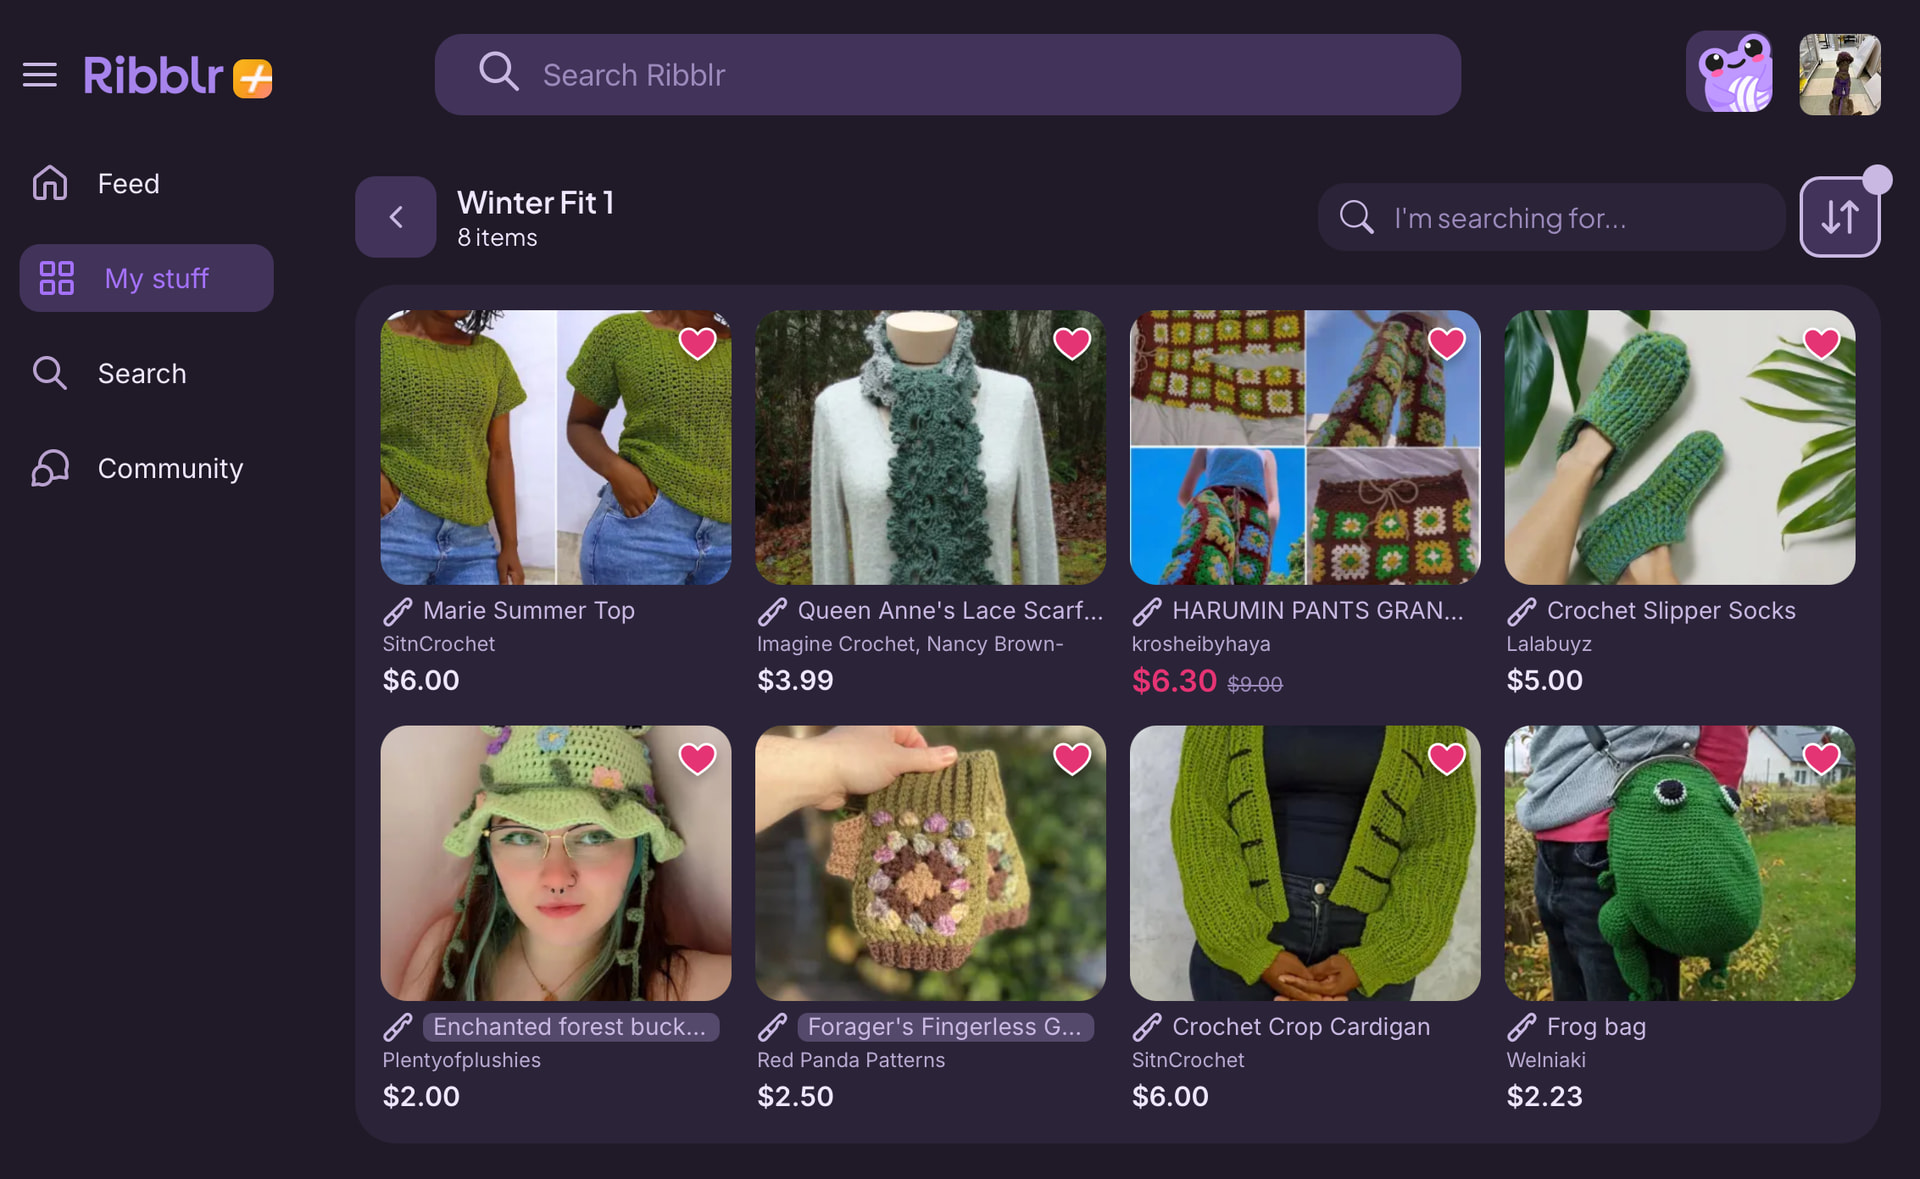
Task: Click the magnifier icon in the main search bar
Action: pyautogui.click(x=498, y=73)
